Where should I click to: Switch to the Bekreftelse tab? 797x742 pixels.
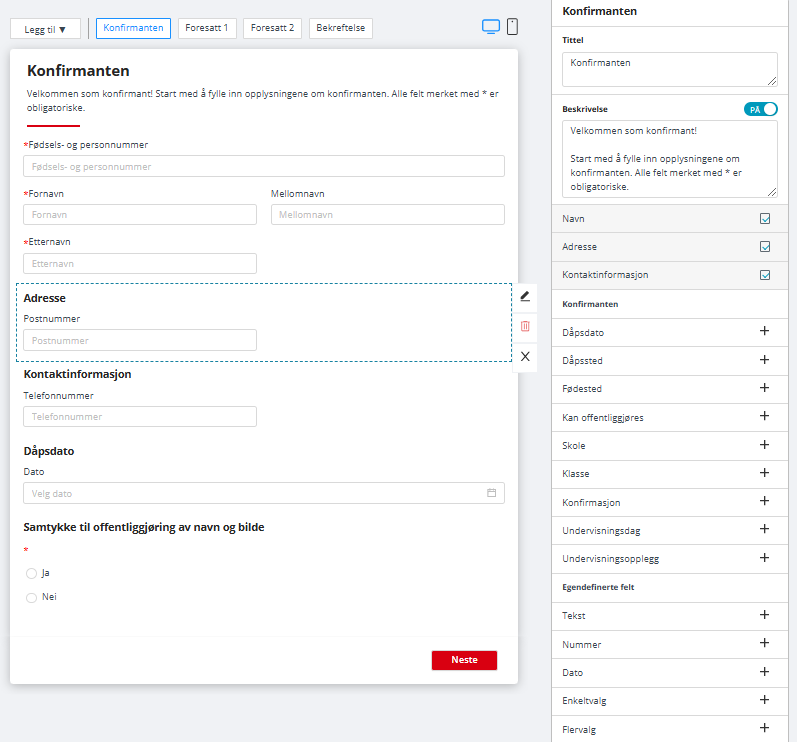tap(340, 28)
